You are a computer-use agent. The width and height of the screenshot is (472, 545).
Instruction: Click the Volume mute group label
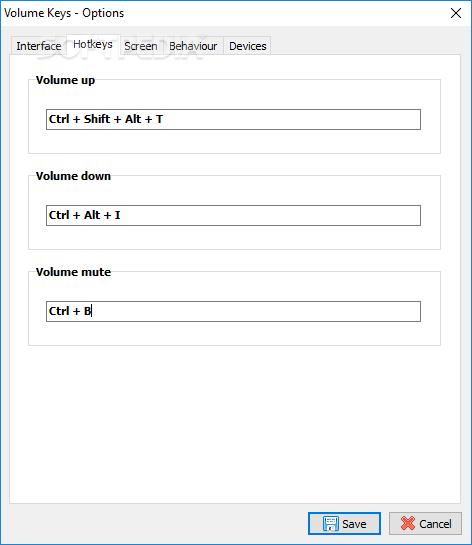[x=73, y=272]
